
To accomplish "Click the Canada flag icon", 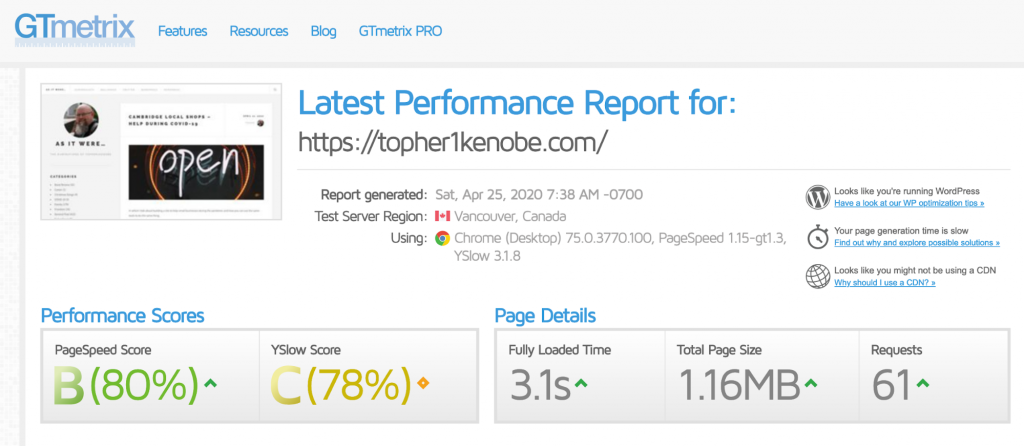I will [442, 216].
